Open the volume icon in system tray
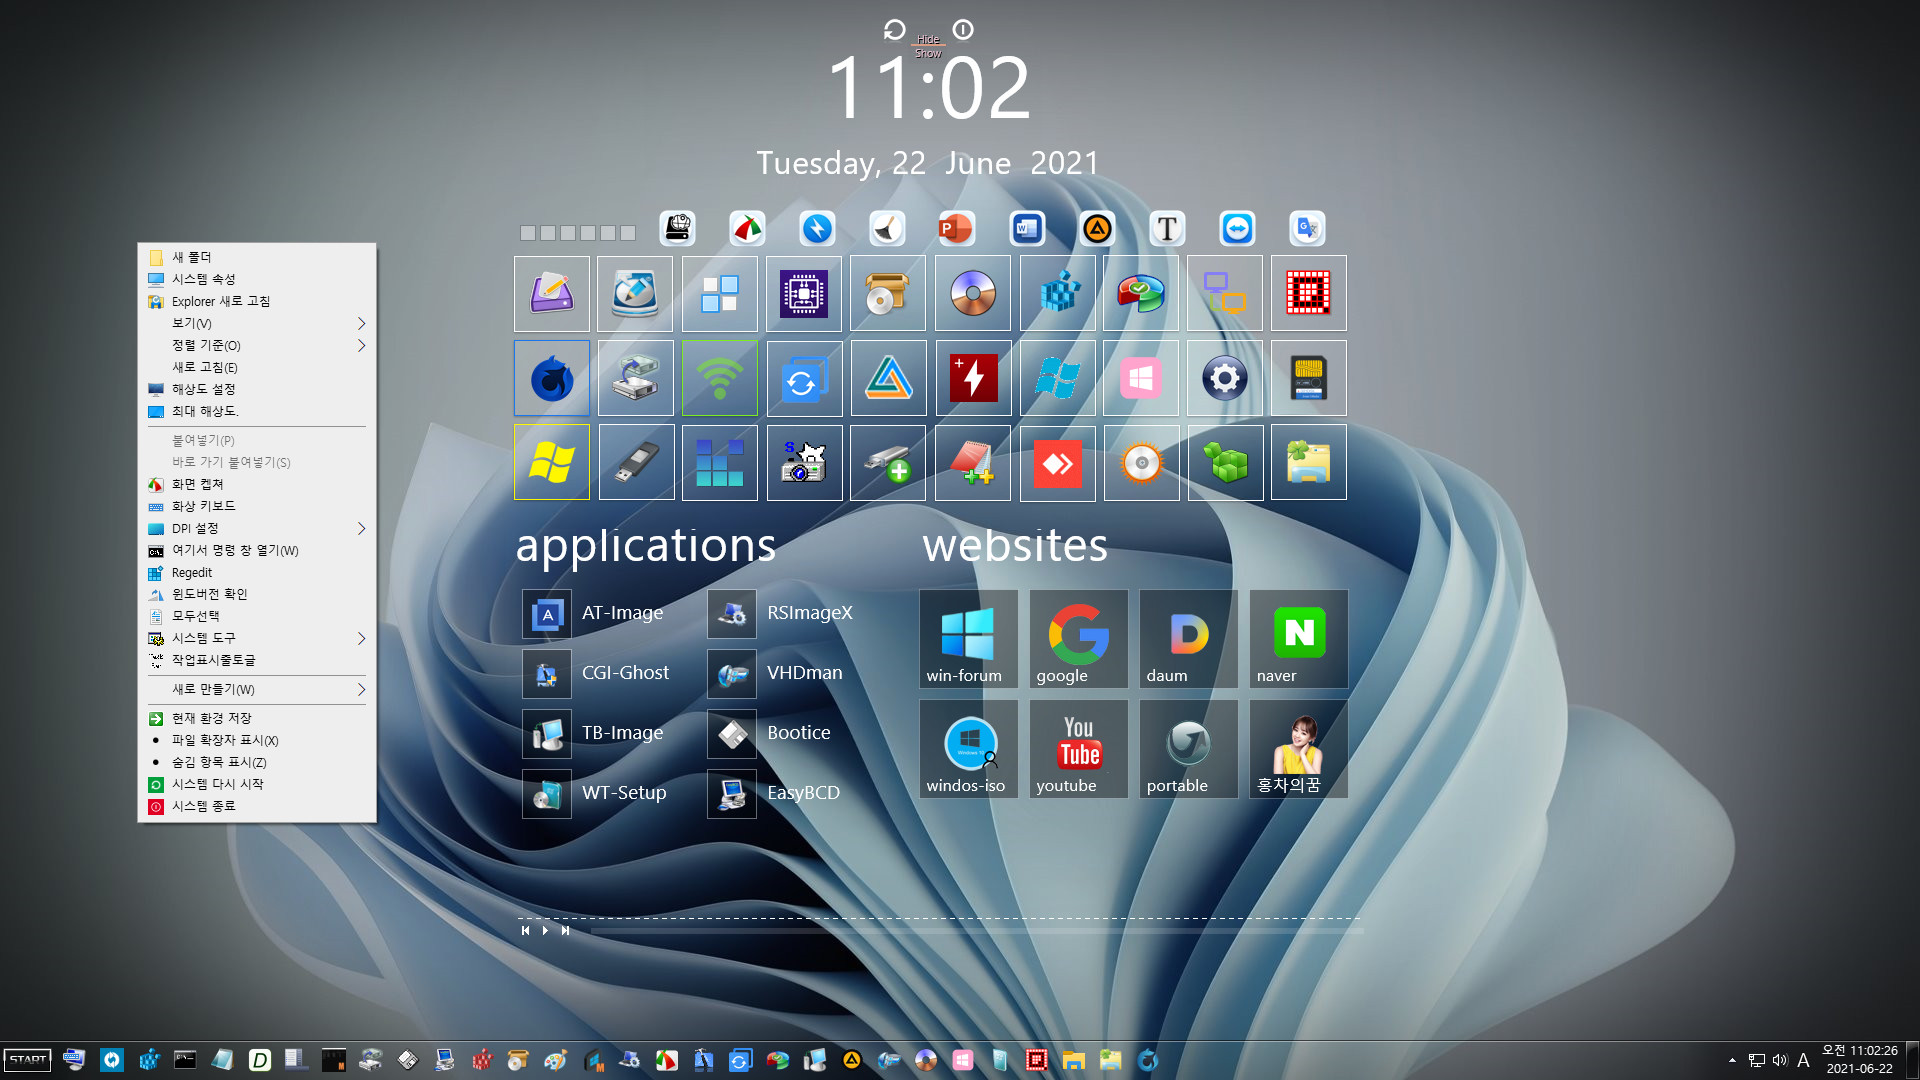 (1780, 1060)
